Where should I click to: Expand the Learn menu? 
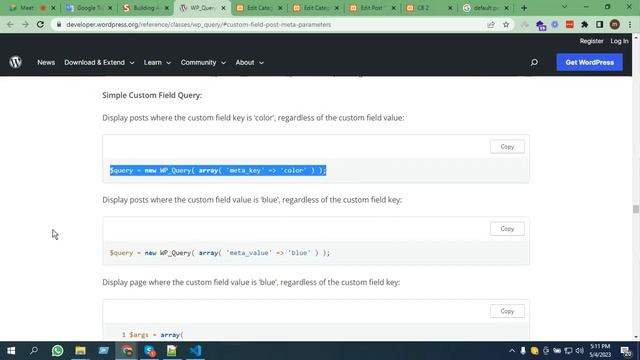tap(157, 62)
